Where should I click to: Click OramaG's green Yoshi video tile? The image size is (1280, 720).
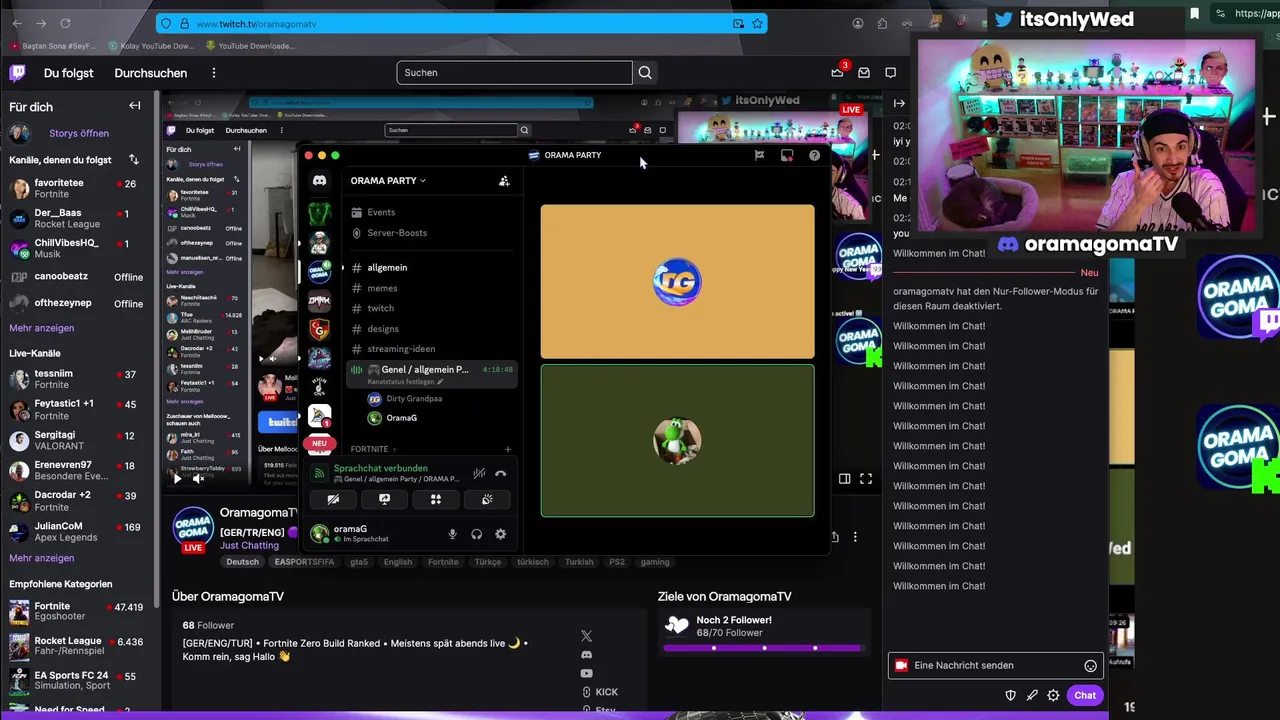click(677, 441)
